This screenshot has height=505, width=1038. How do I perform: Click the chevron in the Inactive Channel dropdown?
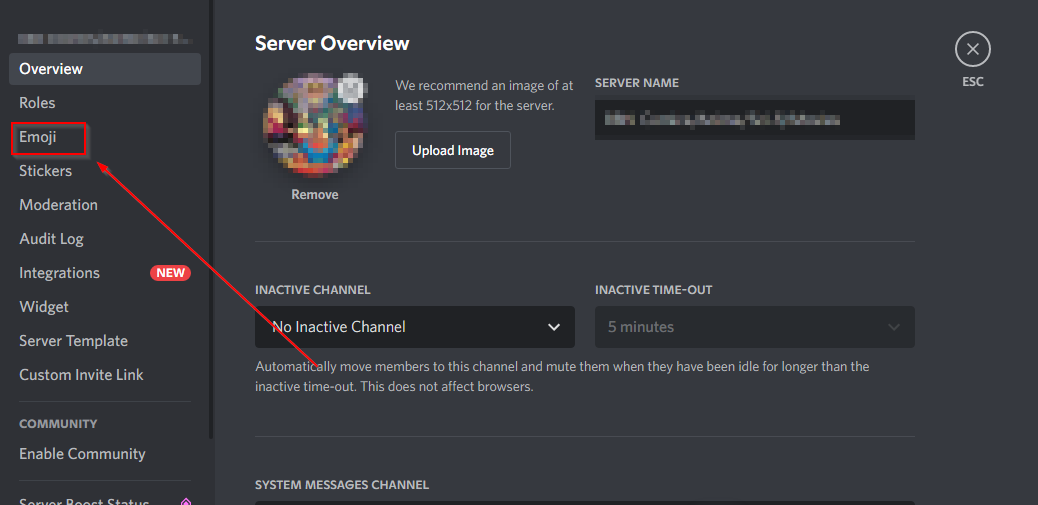(x=554, y=327)
